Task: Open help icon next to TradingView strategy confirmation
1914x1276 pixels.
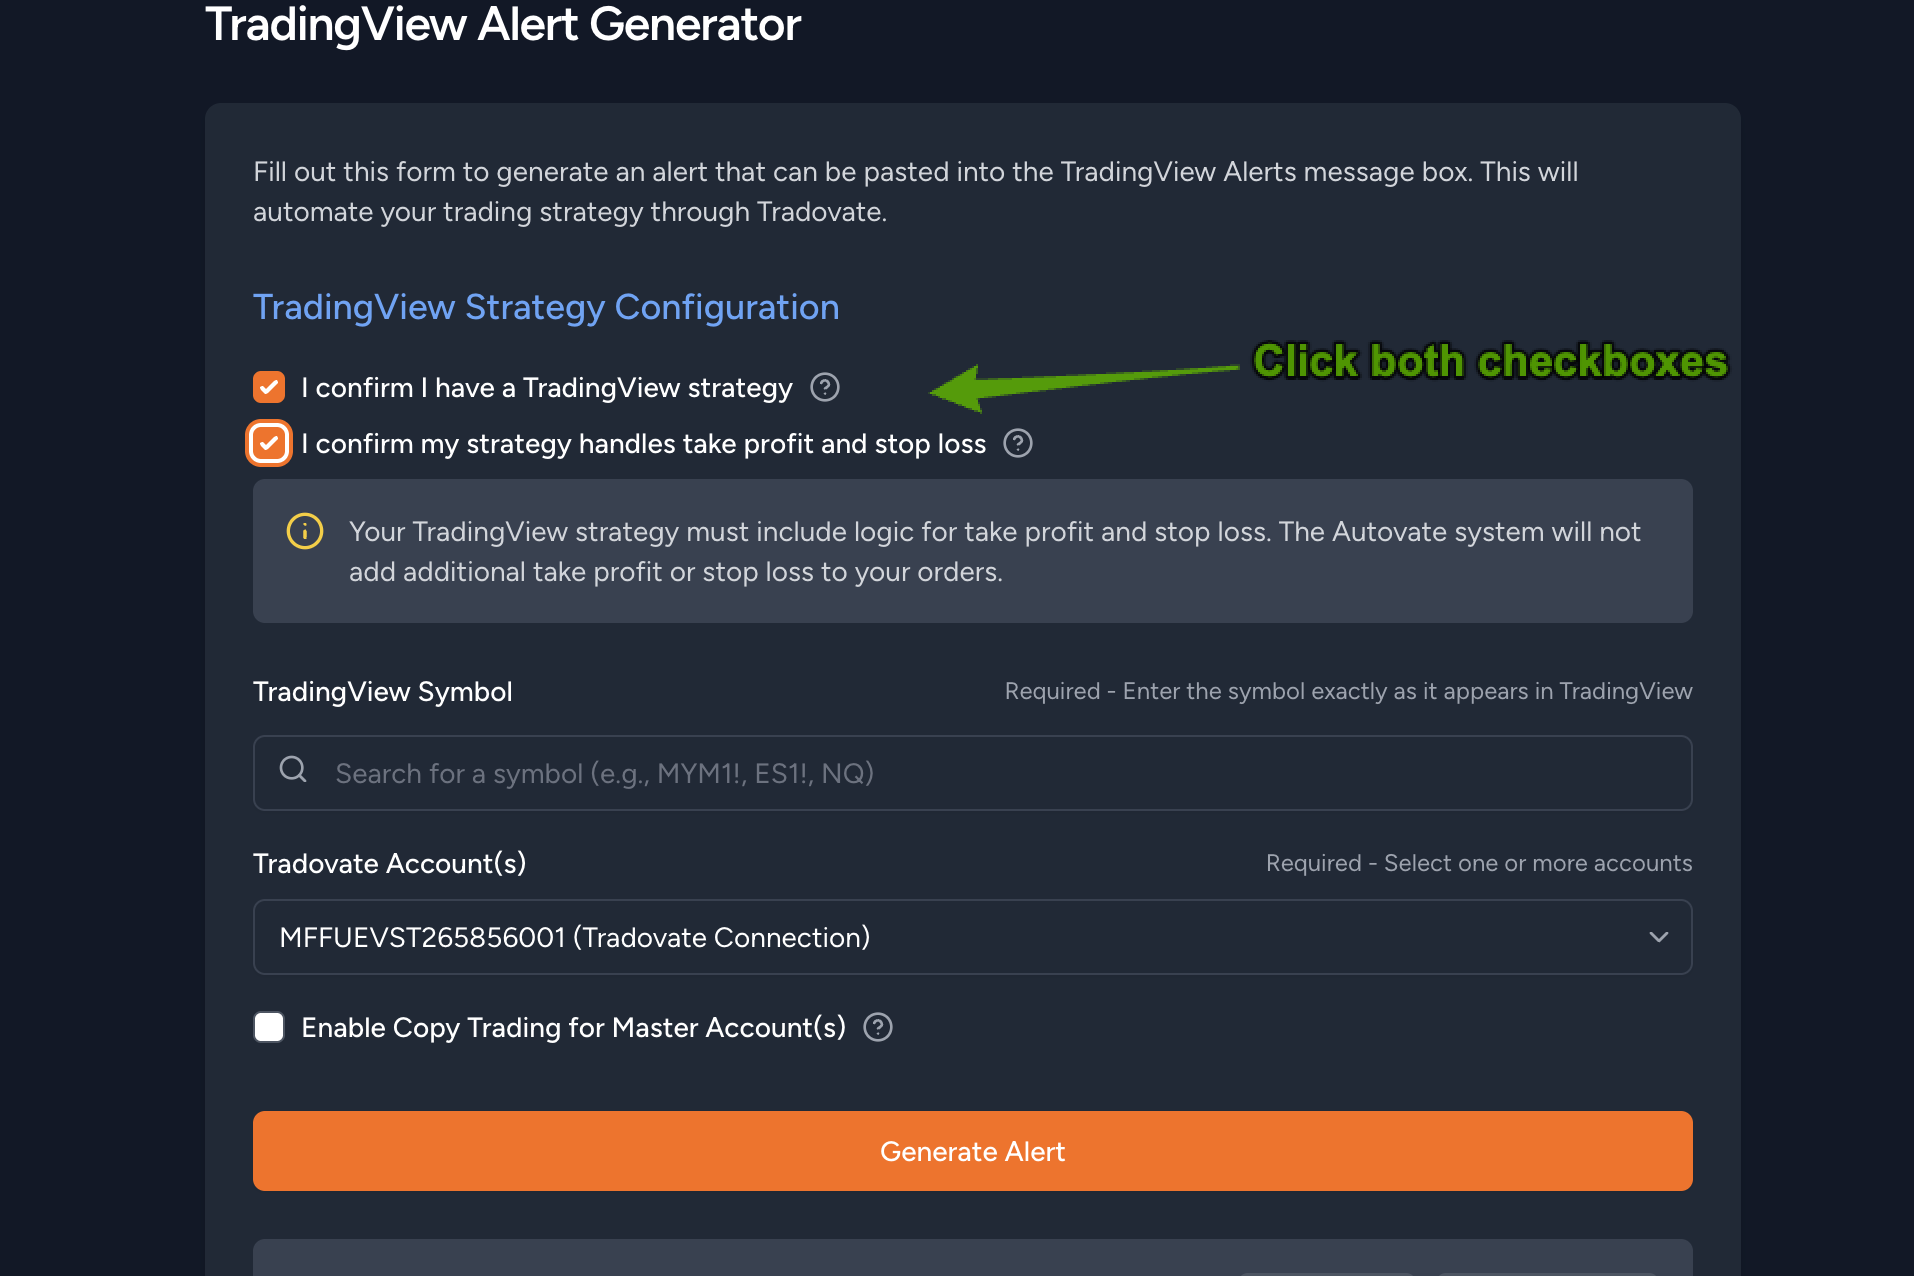Action: [825, 387]
